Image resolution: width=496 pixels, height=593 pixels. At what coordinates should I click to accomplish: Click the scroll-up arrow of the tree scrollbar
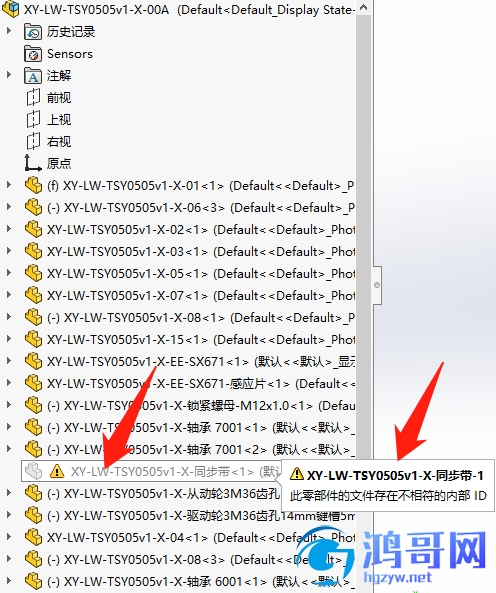pos(363,7)
